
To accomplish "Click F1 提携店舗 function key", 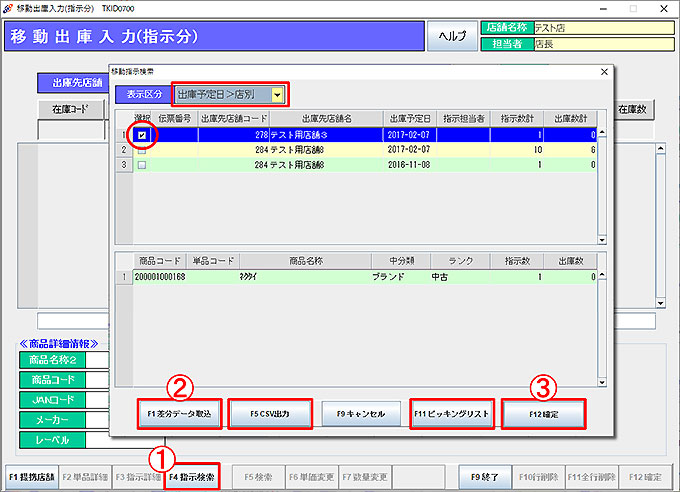I will (x=32, y=477).
